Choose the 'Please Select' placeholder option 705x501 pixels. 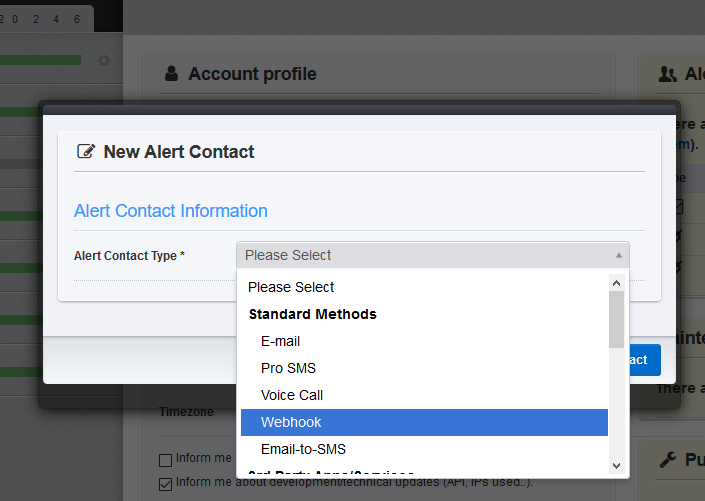(291, 287)
